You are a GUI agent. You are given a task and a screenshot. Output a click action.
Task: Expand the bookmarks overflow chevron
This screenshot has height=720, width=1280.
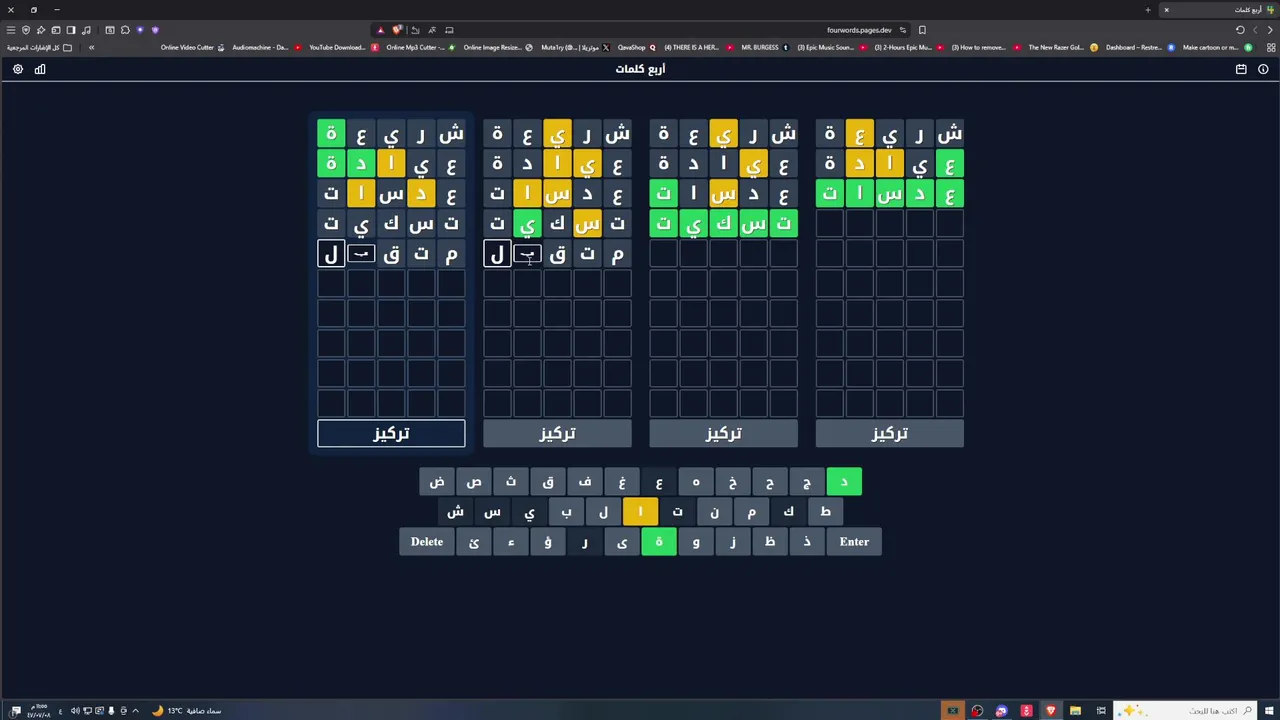pyautogui.click(x=91, y=47)
